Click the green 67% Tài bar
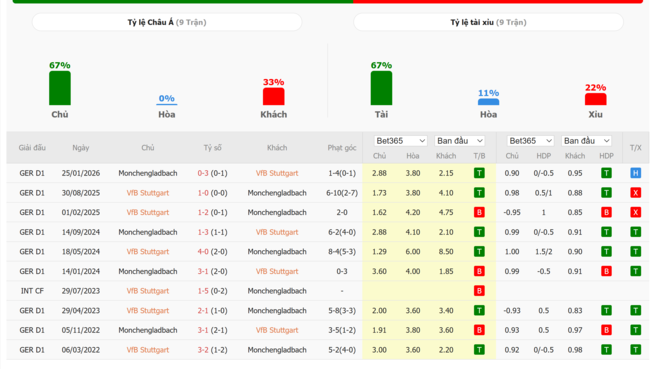The height and width of the screenshot is (369, 650). coord(381,88)
